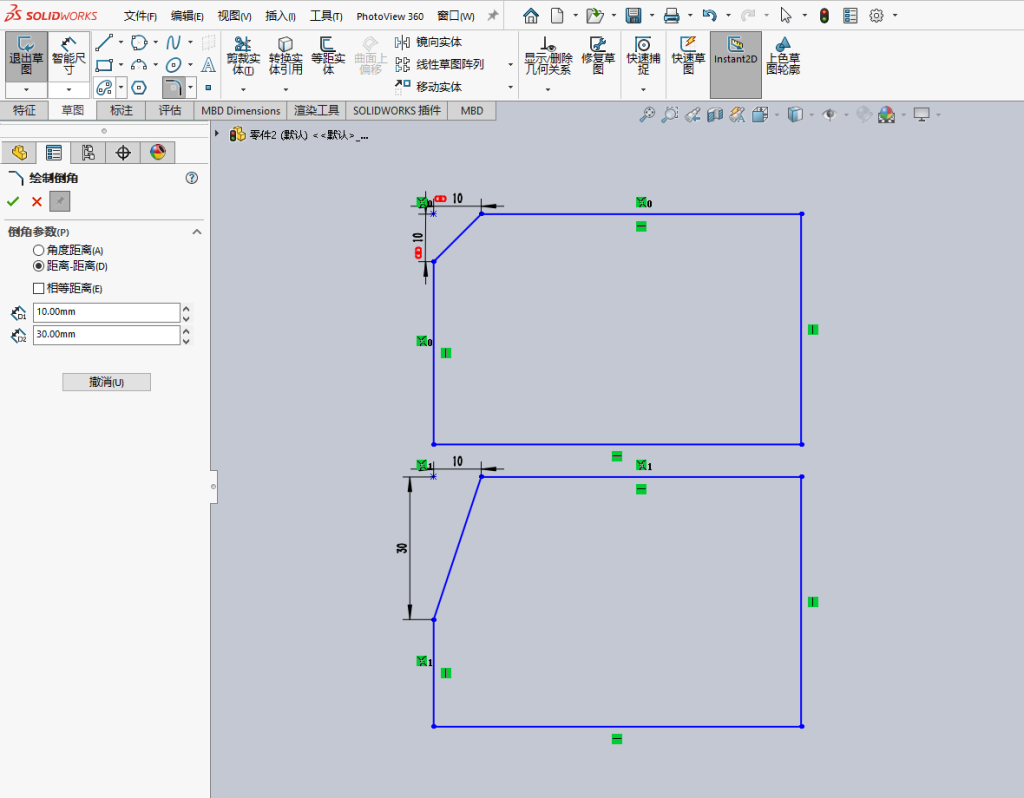The image size is (1024, 798).
Task: Activate the Trim Entities (剪裁实体) tool
Action: [x=243, y=56]
